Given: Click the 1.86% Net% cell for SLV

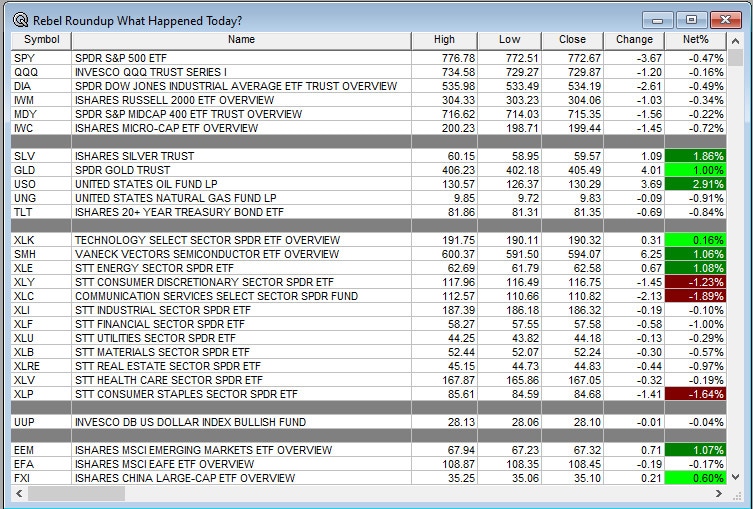Looking at the screenshot, I should 695,156.
